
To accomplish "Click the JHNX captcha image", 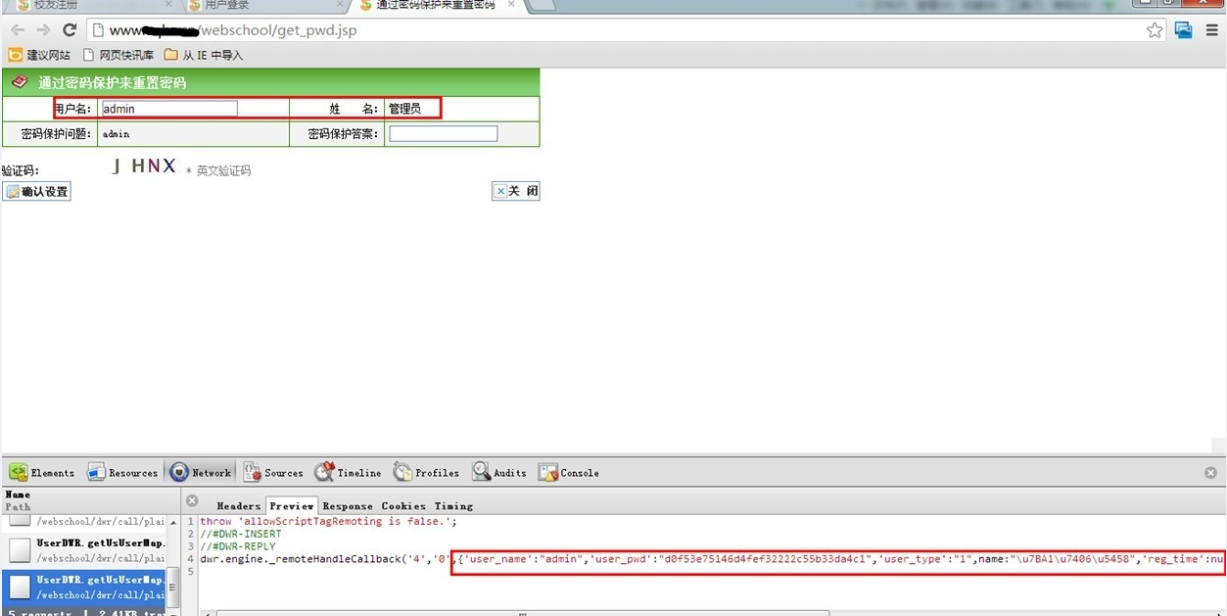I will click(144, 166).
